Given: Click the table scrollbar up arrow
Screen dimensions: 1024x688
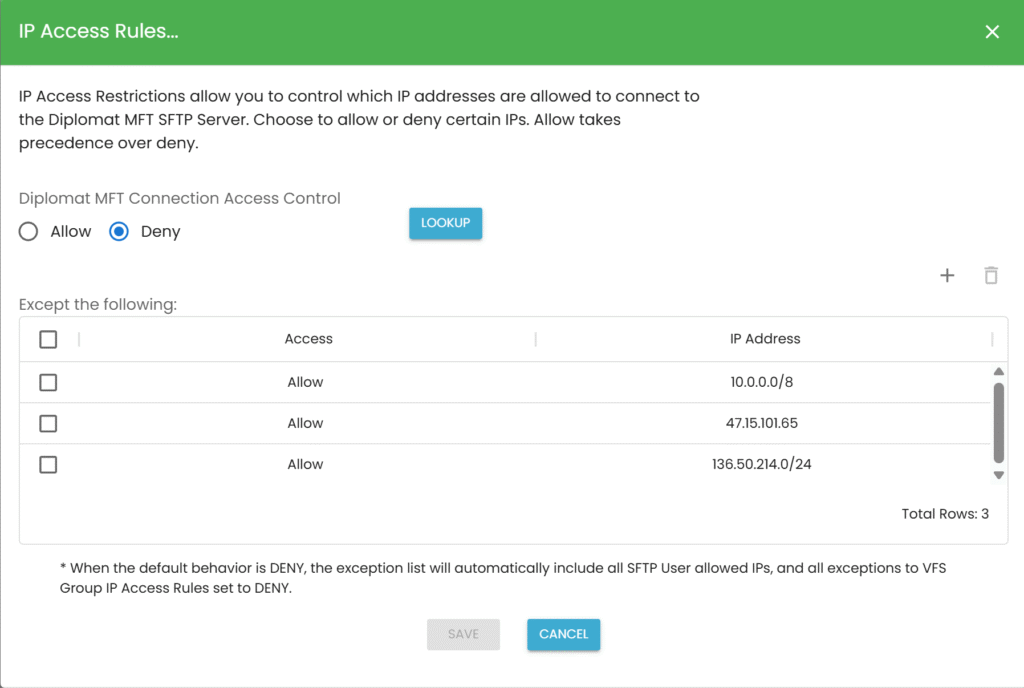Looking at the screenshot, I should (998, 372).
